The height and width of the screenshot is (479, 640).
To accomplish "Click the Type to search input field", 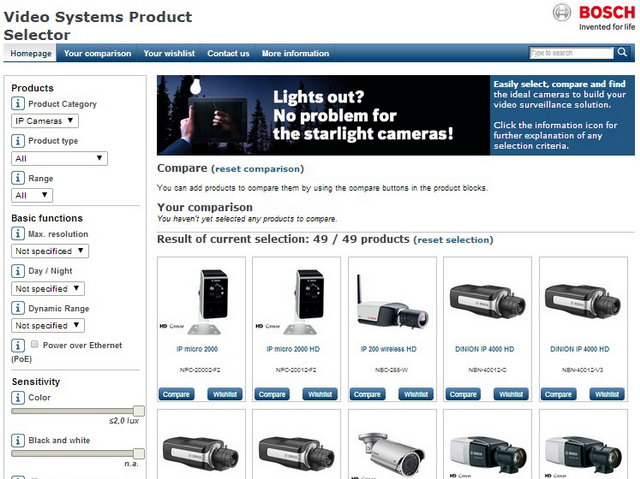I will click(x=571, y=53).
